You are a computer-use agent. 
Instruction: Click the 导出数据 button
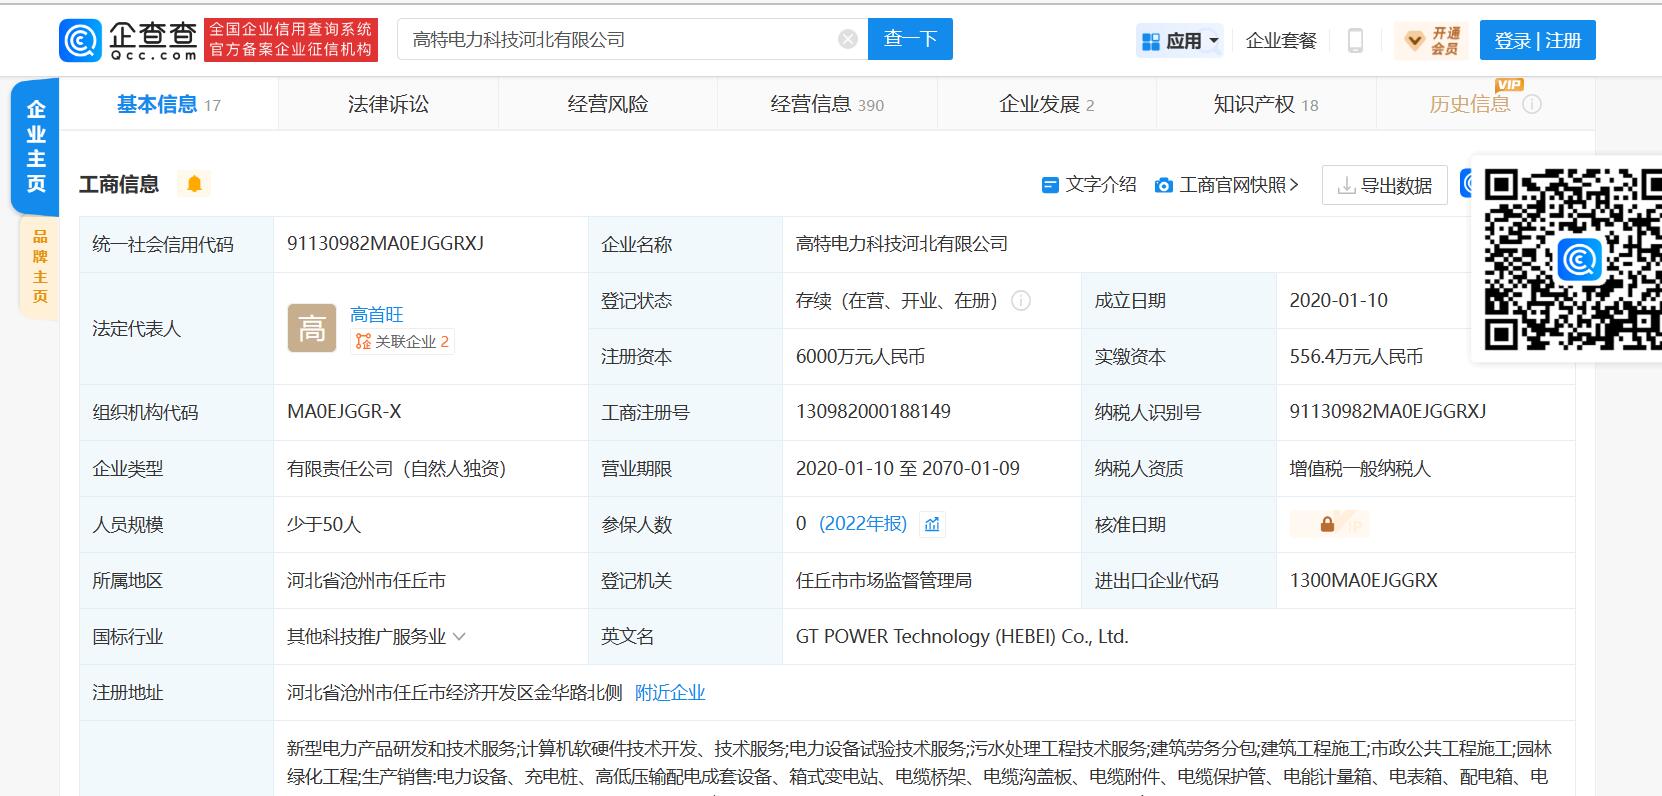pyautogui.click(x=1385, y=185)
